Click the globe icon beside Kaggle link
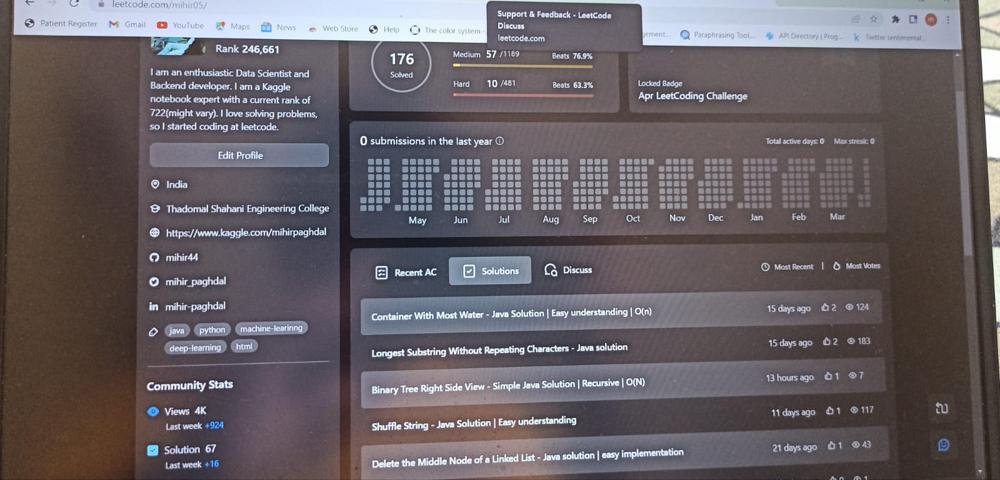The height and width of the screenshot is (480, 1000). coord(154,233)
